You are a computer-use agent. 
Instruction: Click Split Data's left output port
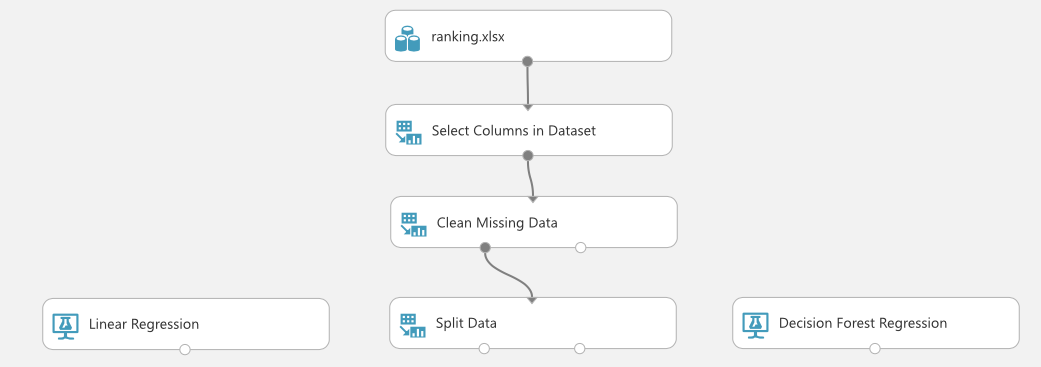(x=484, y=348)
